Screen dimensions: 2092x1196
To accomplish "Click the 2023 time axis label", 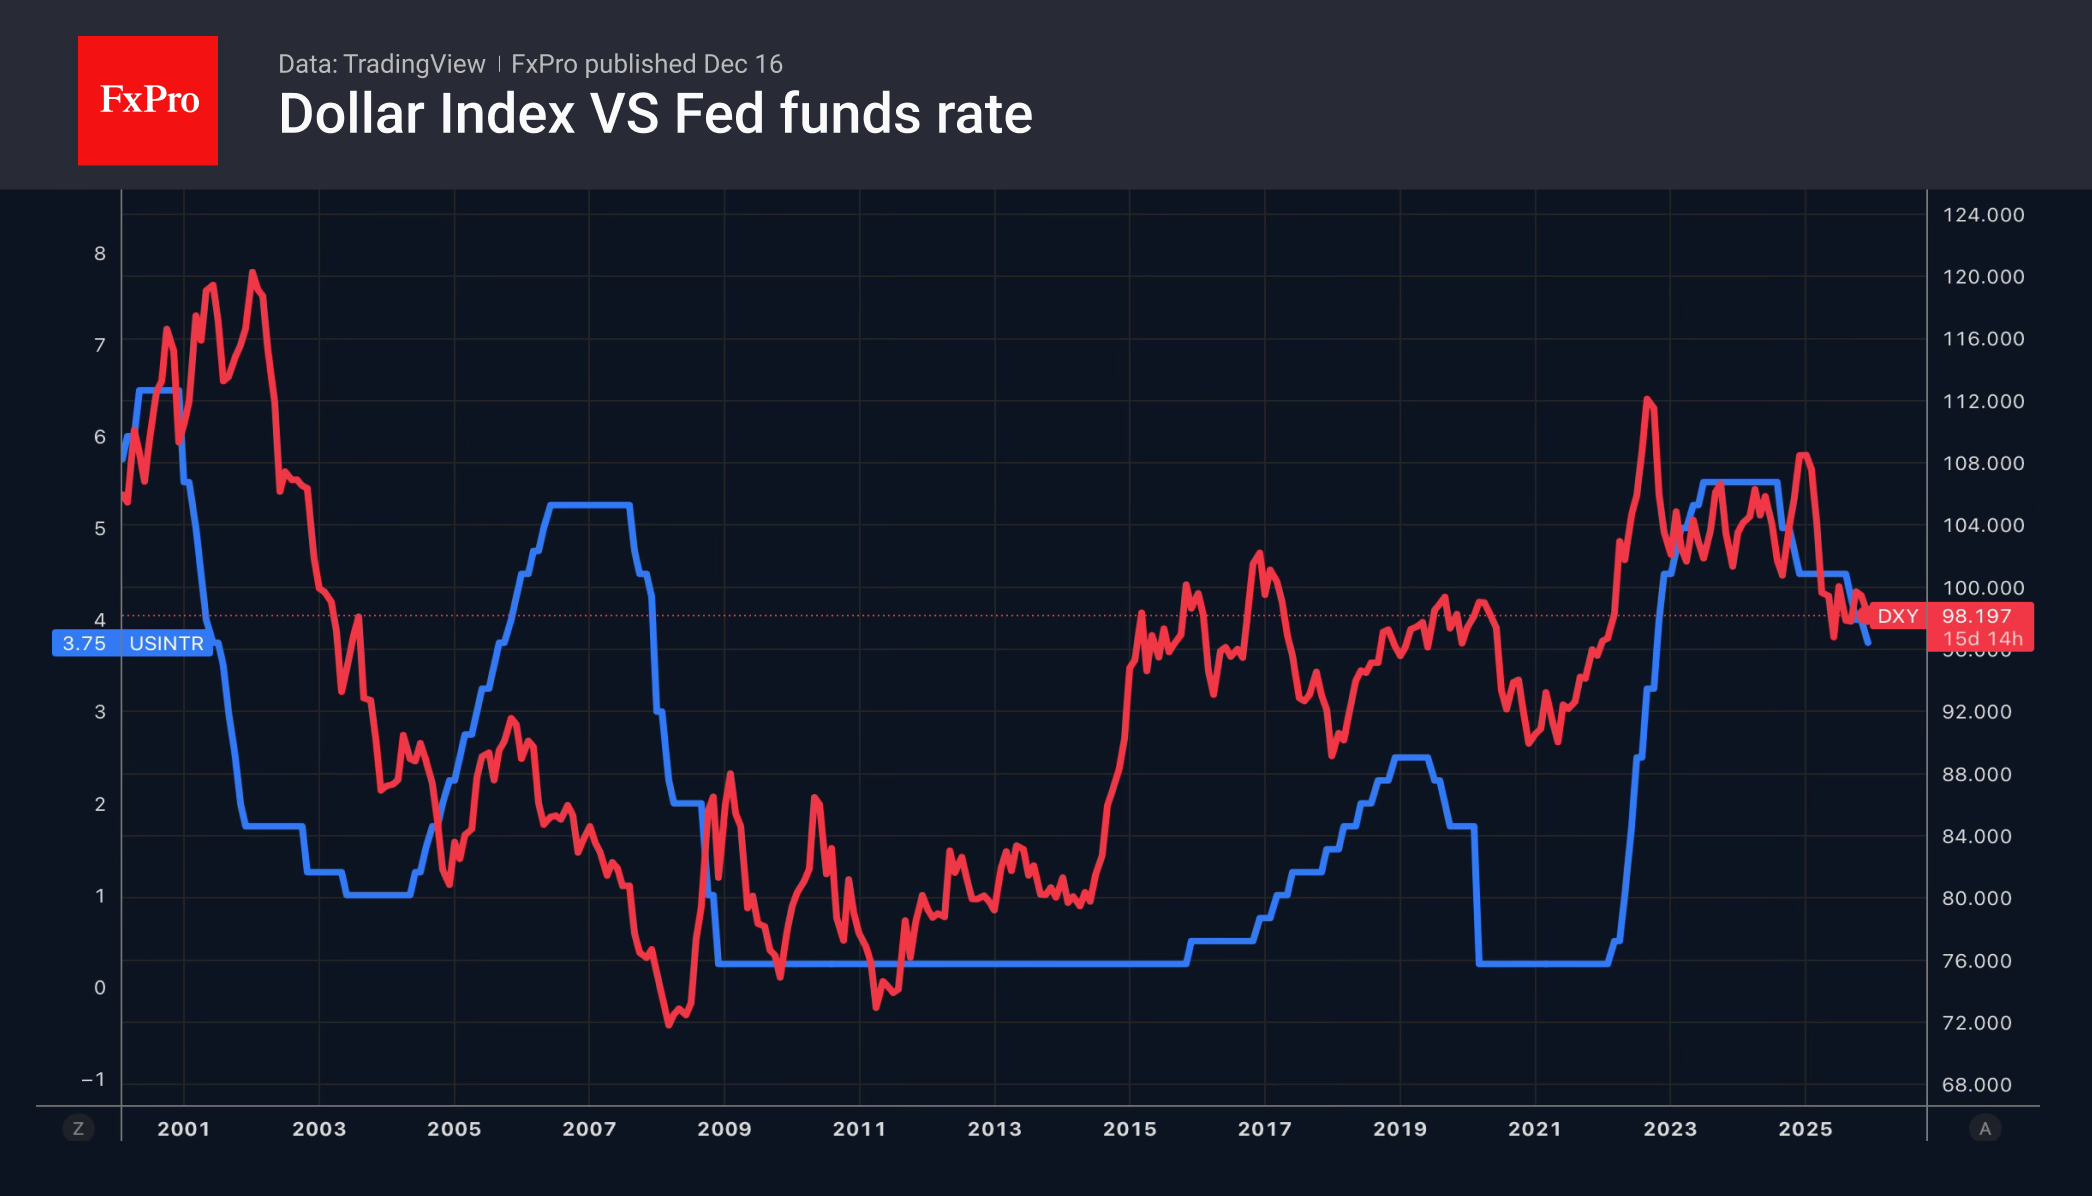I will 1670,1129.
